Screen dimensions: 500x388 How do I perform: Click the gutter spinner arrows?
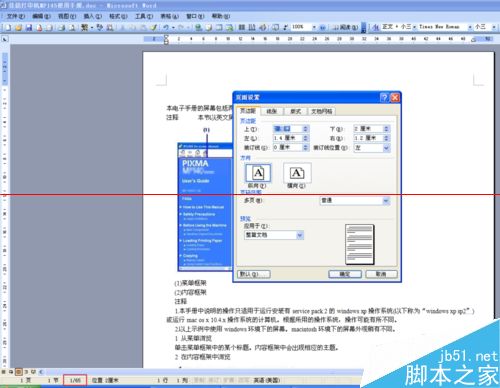click(x=306, y=147)
